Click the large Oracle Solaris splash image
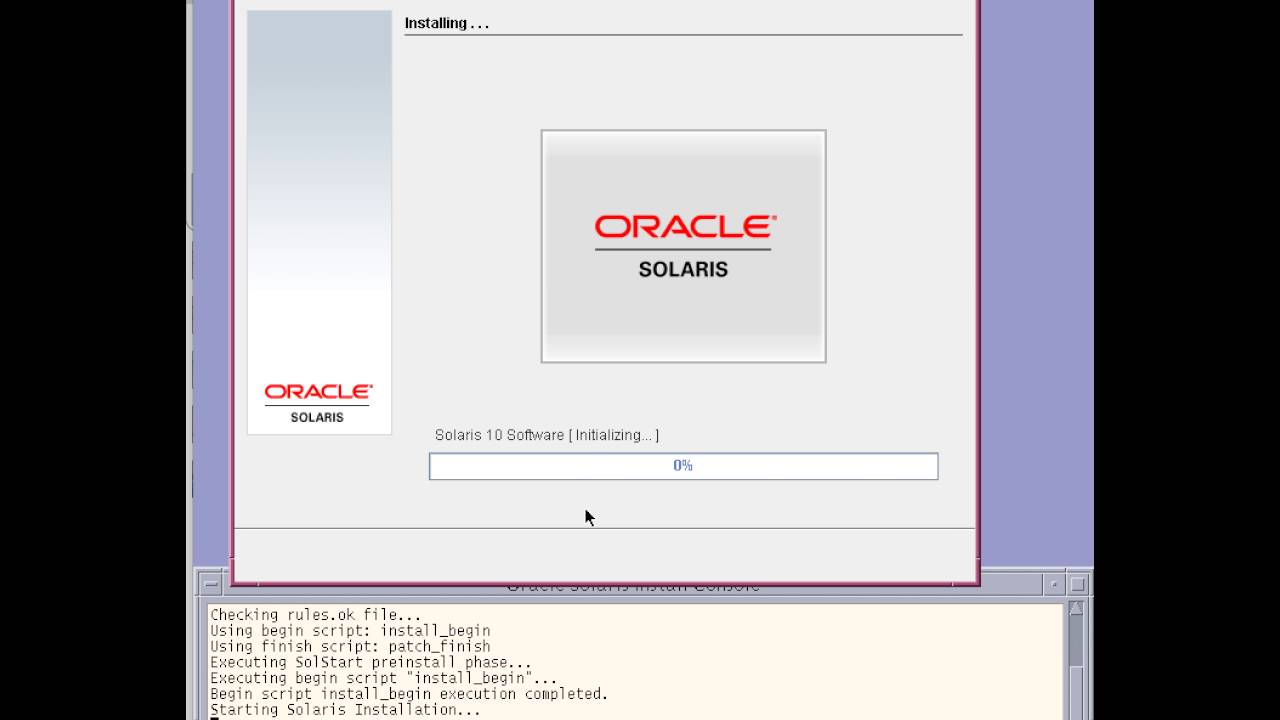The height and width of the screenshot is (720, 1280). [683, 246]
